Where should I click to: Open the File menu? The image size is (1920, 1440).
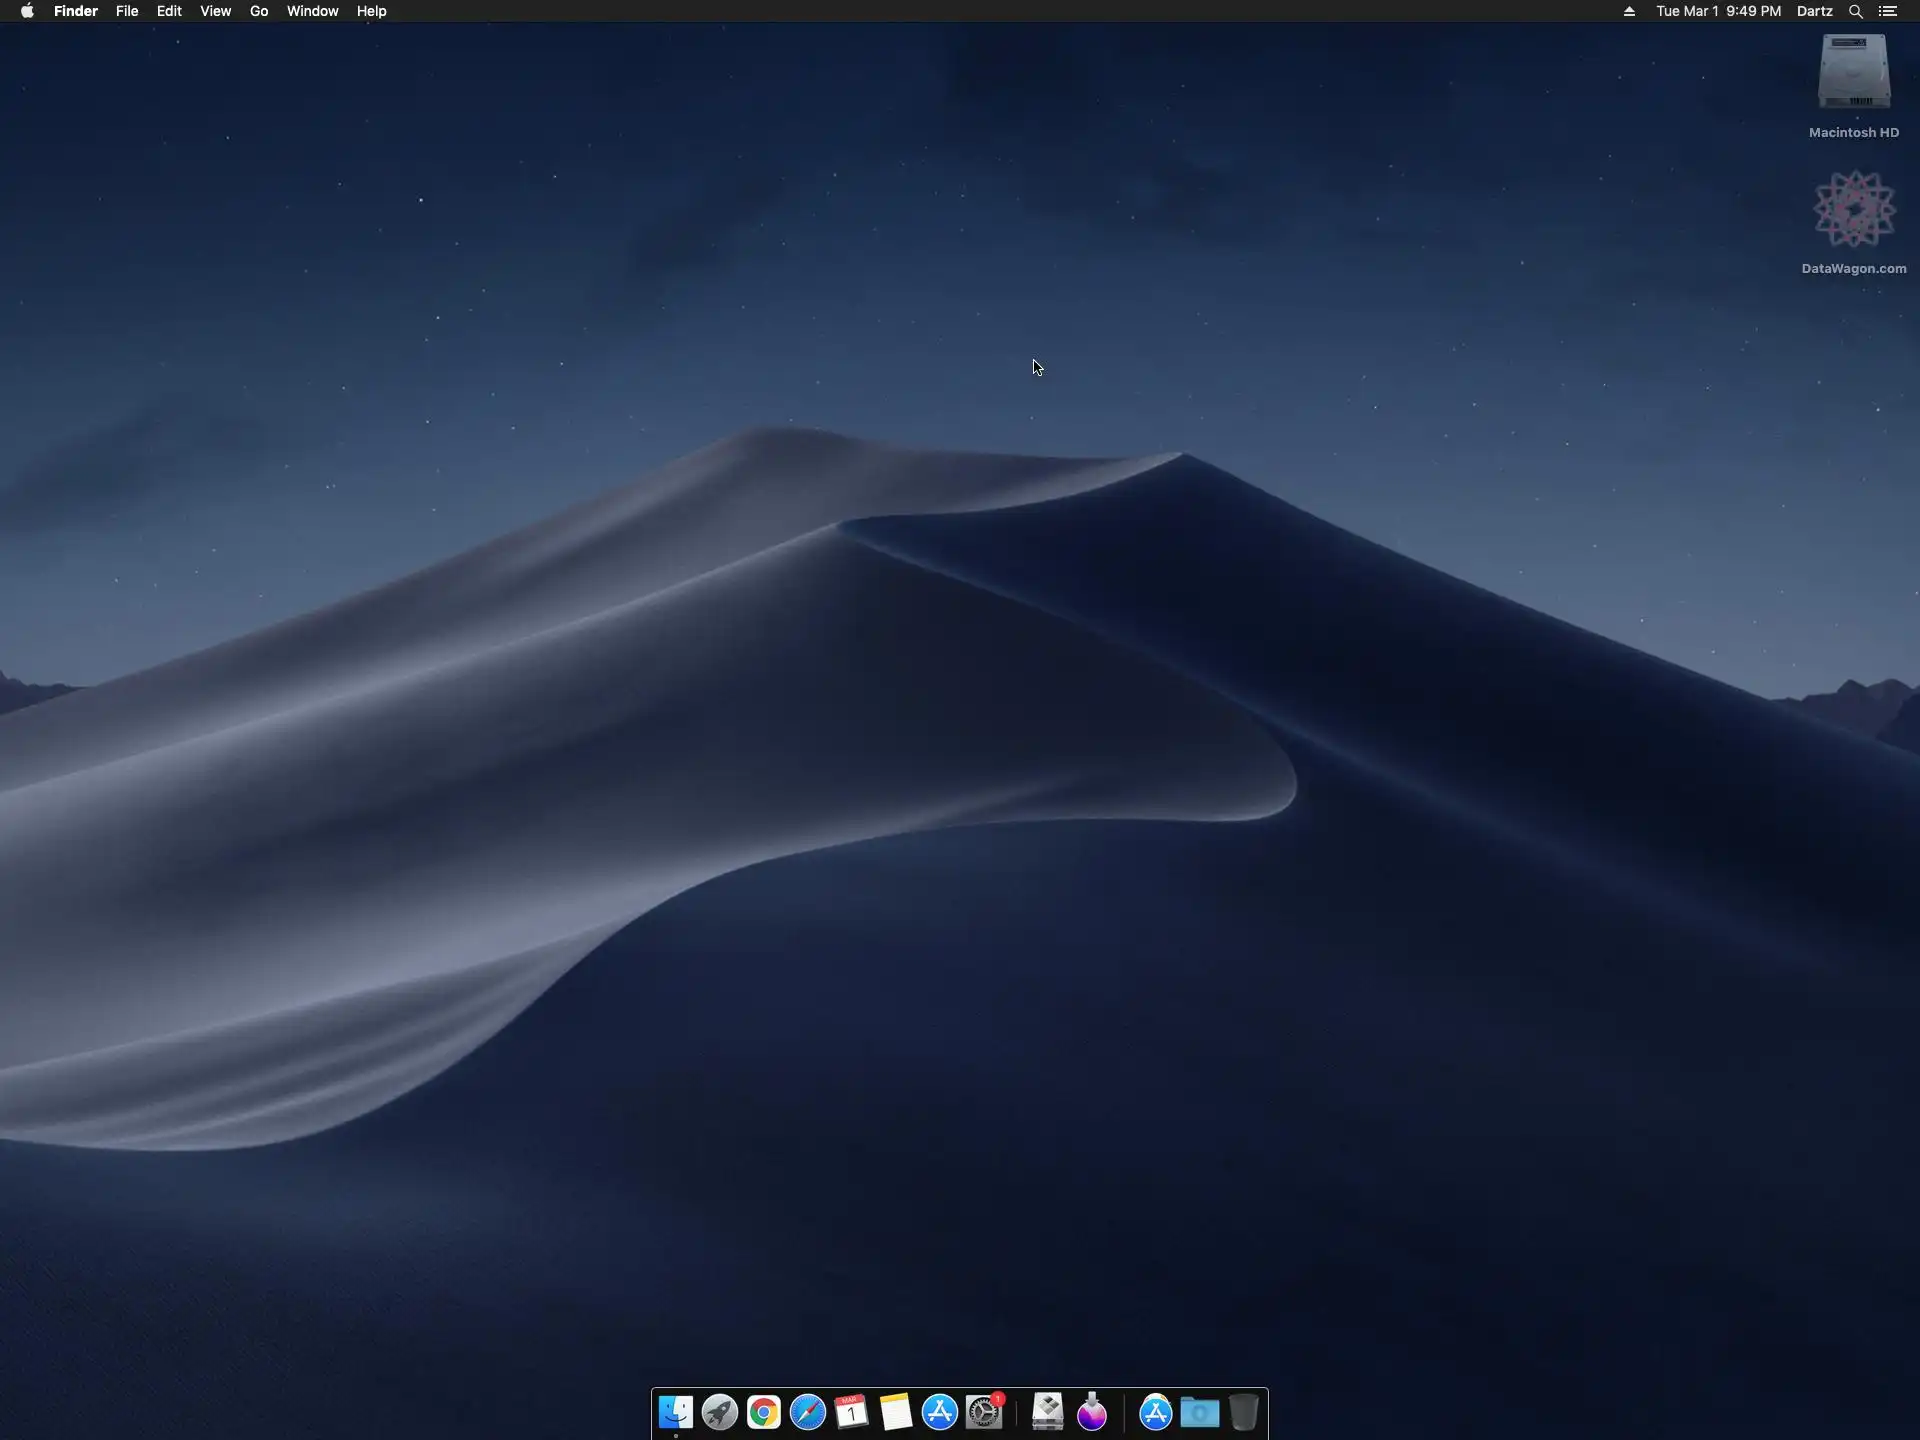(127, 11)
